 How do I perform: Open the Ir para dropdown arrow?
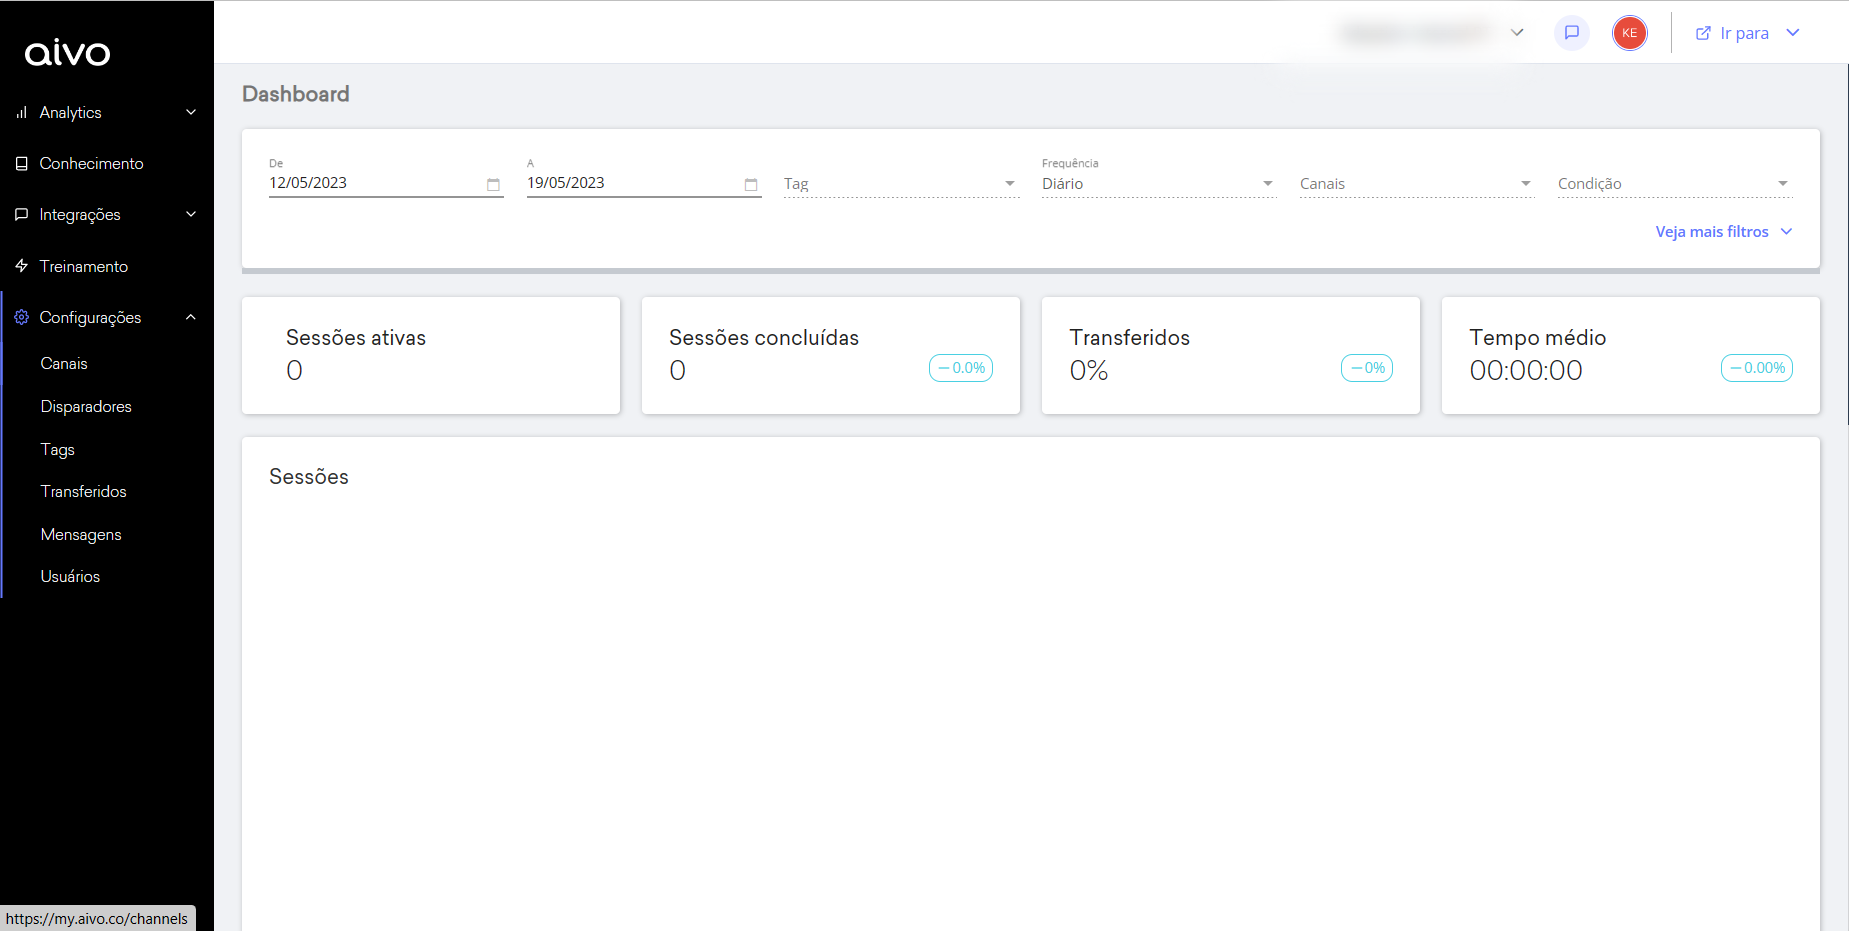[x=1793, y=33]
